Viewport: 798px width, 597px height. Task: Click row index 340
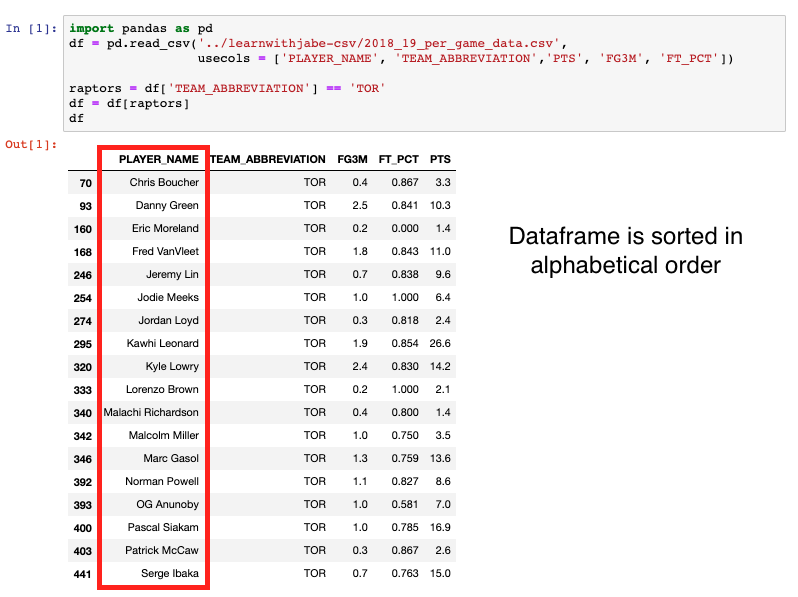(82, 413)
